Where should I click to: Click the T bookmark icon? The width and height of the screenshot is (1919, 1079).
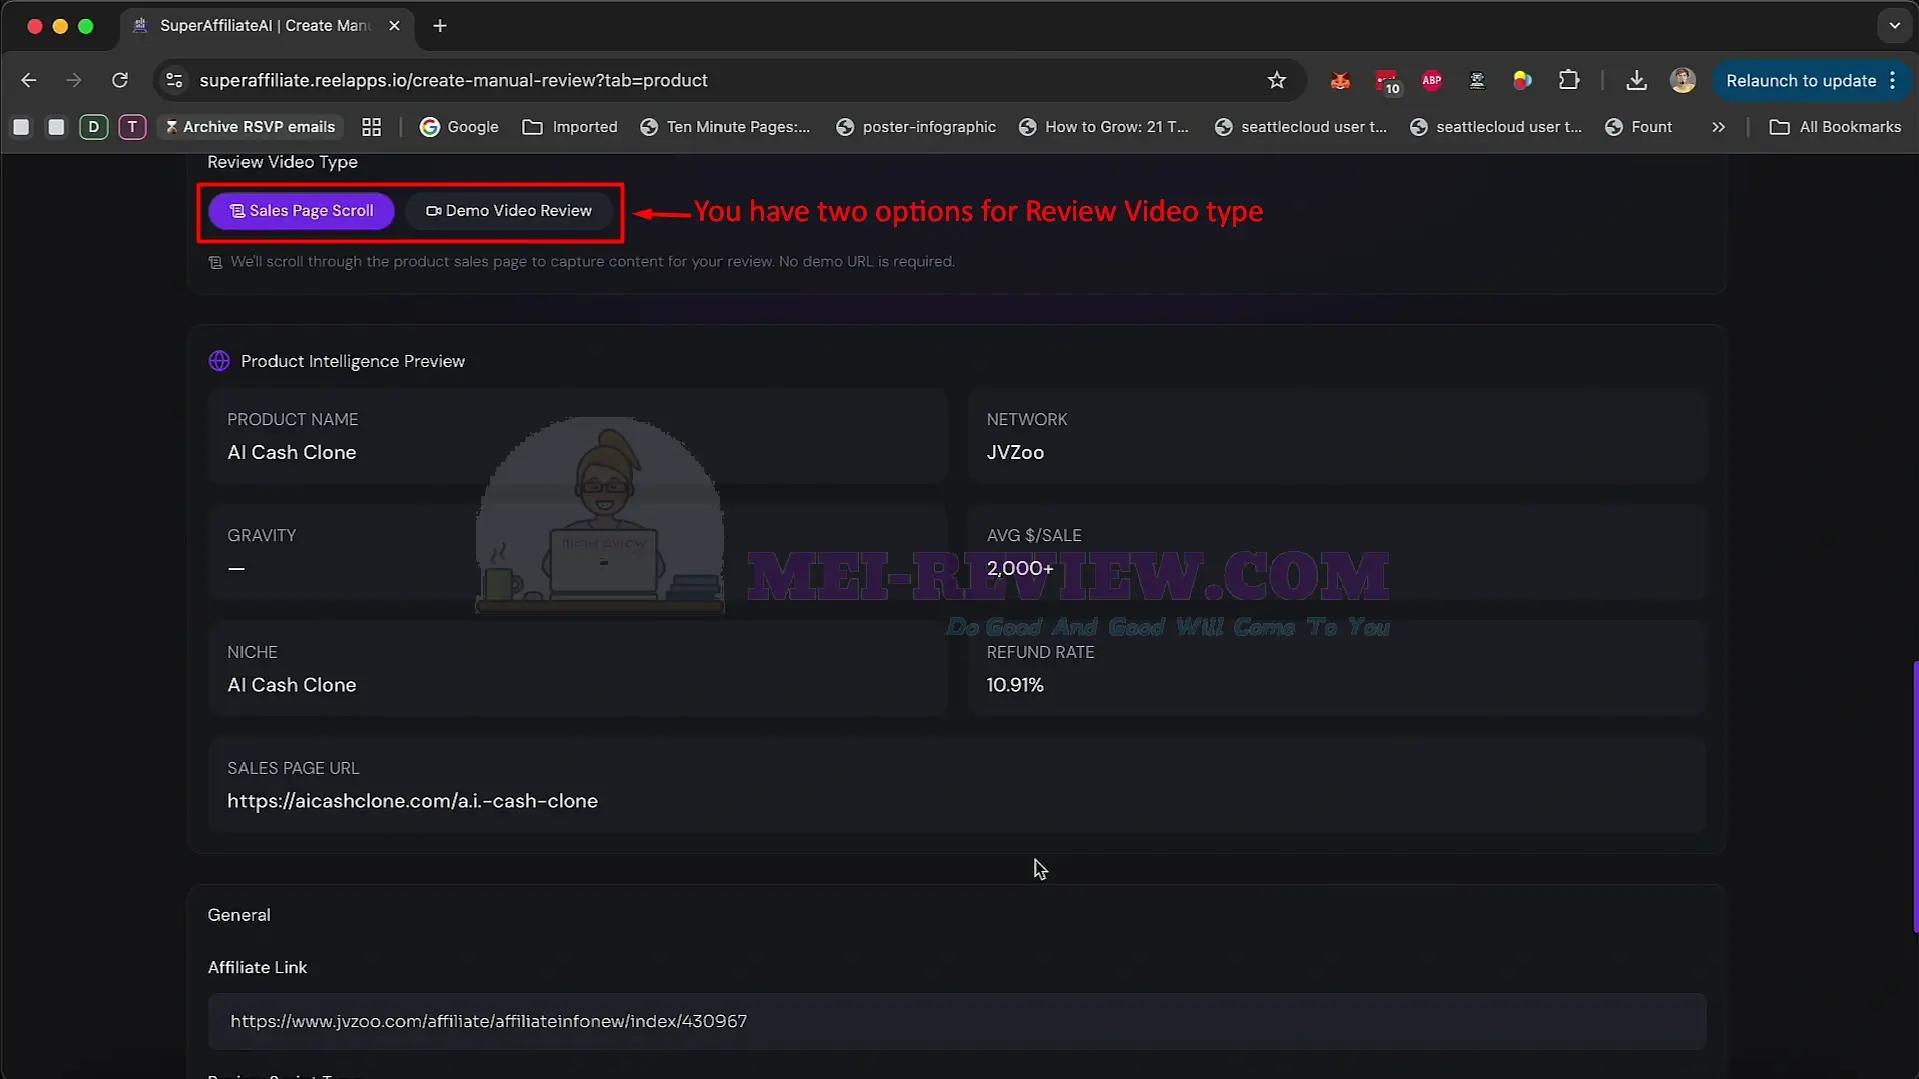[x=132, y=127]
